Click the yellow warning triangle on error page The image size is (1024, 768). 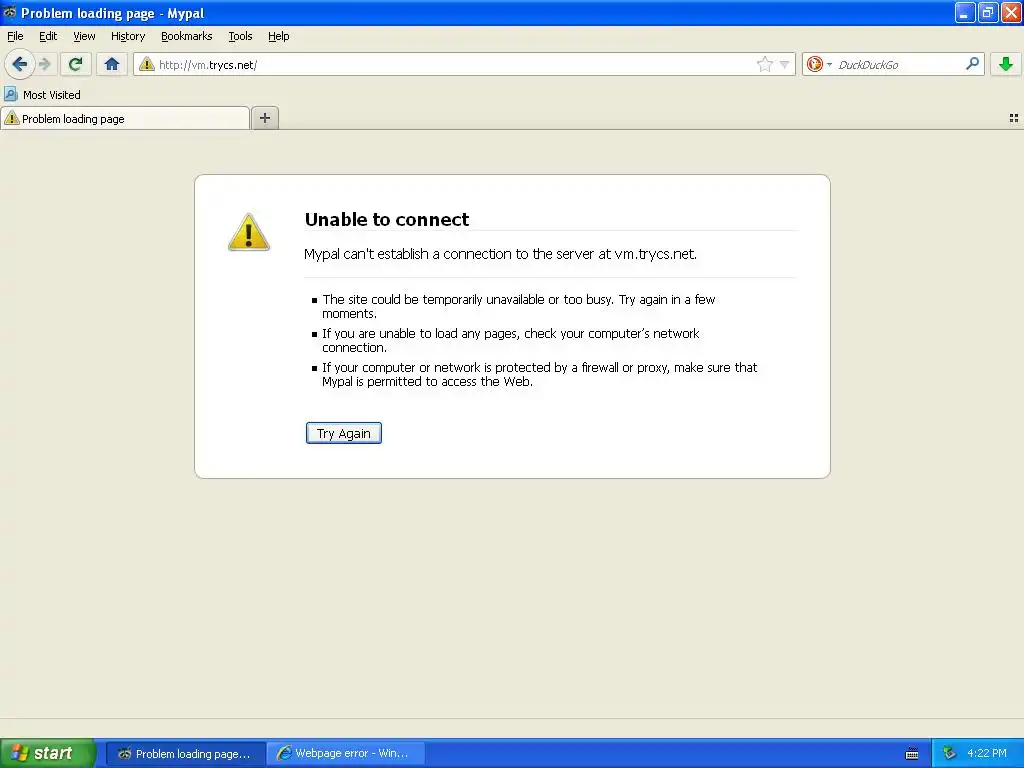pyautogui.click(x=248, y=232)
